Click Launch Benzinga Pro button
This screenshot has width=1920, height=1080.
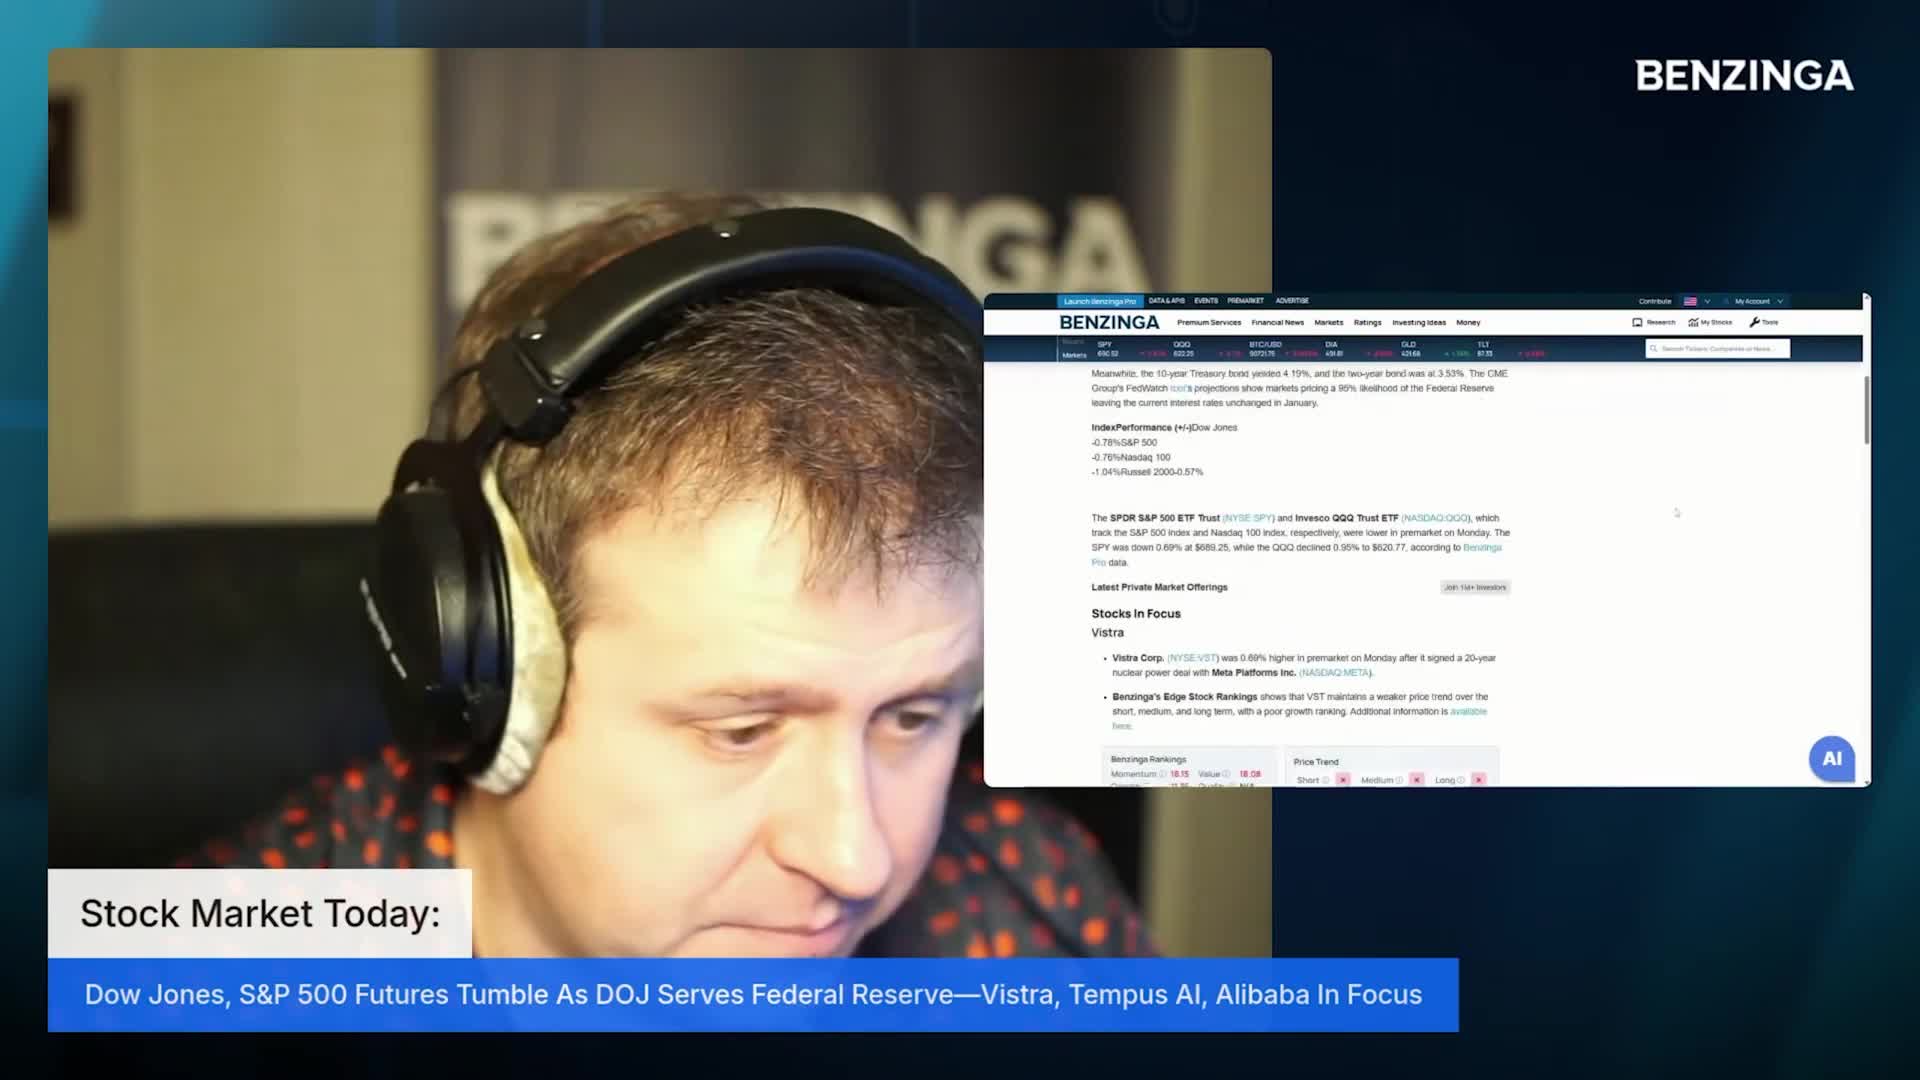[1099, 301]
